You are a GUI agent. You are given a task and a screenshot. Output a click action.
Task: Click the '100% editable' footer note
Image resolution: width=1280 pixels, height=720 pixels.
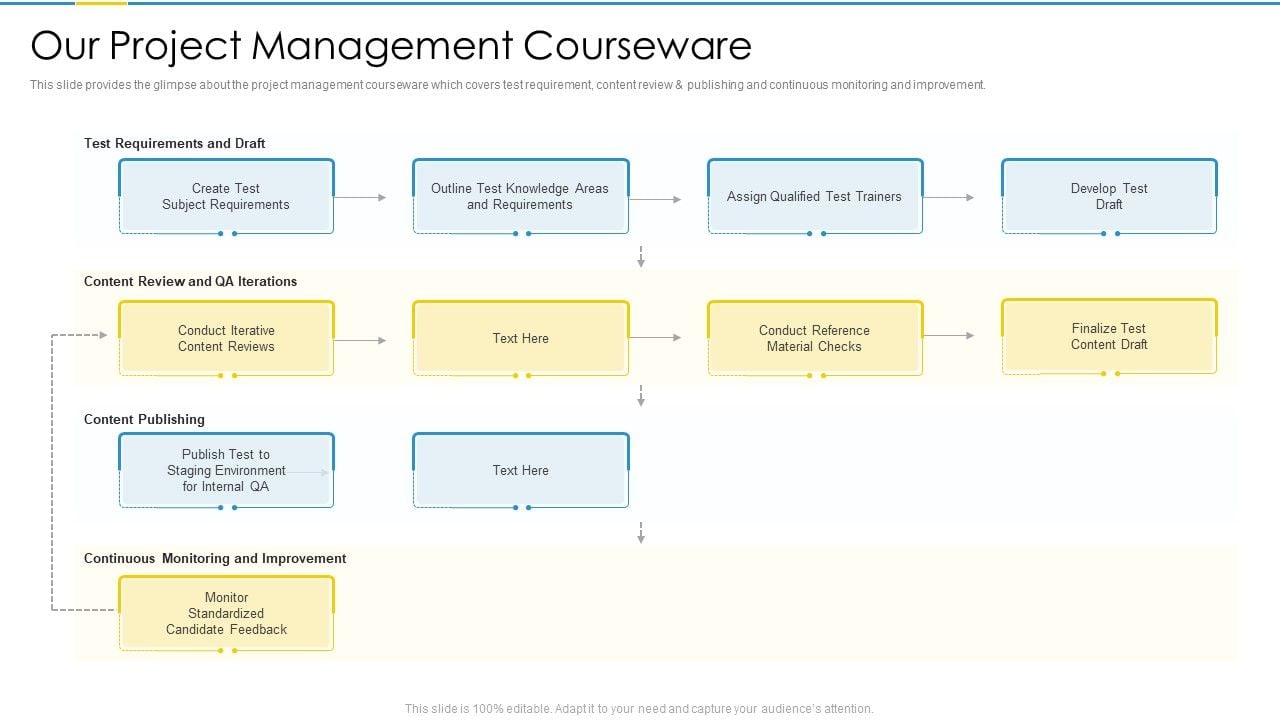[x=639, y=708]
